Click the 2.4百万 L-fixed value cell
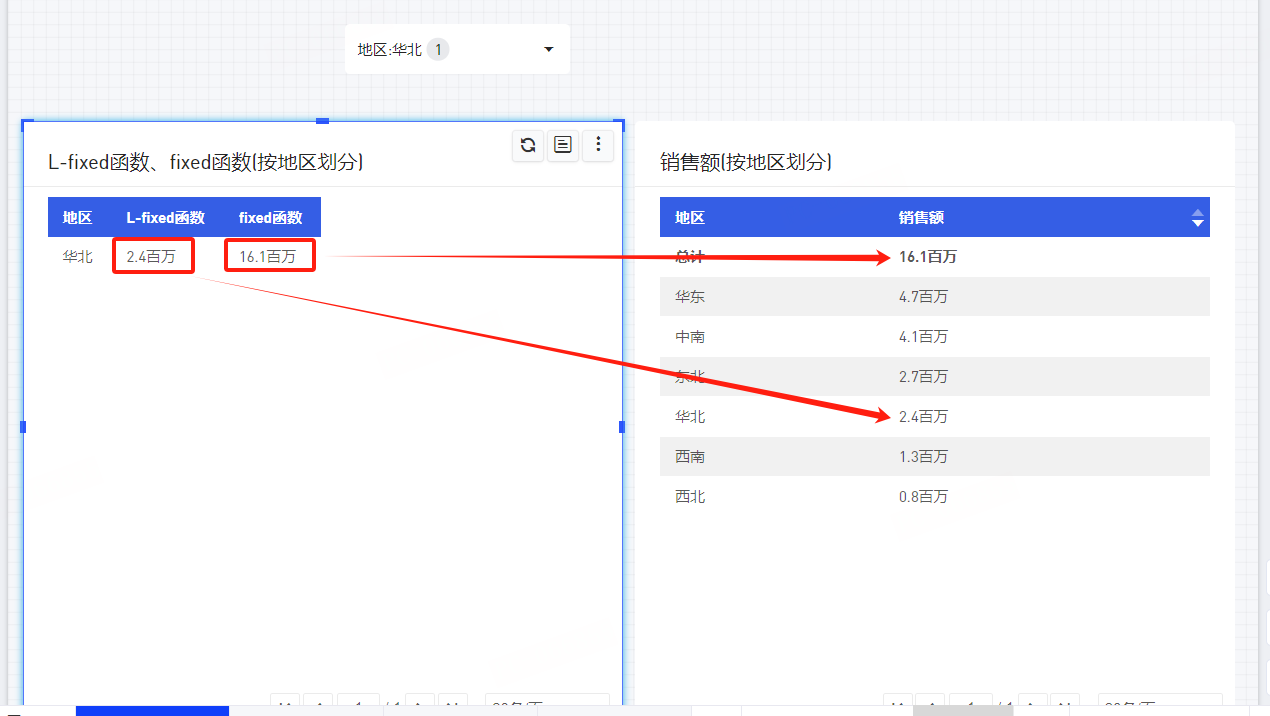Viewport: 1270px width, 716px height. pyautogui.click(x=152, y=257)
